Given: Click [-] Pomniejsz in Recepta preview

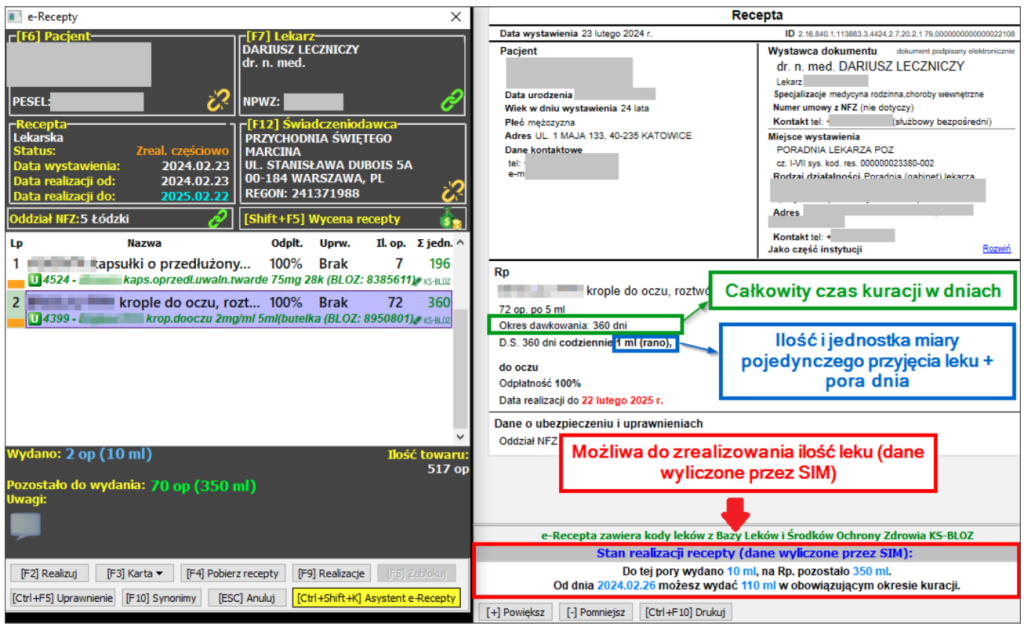Looking at the screenshot, I should pyautogui.click(x=596, y=612).
